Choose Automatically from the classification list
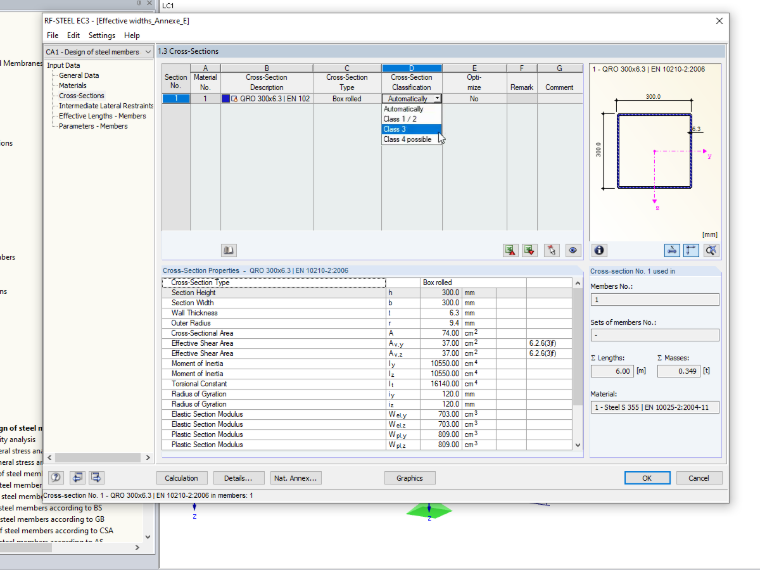 point(412,109)
